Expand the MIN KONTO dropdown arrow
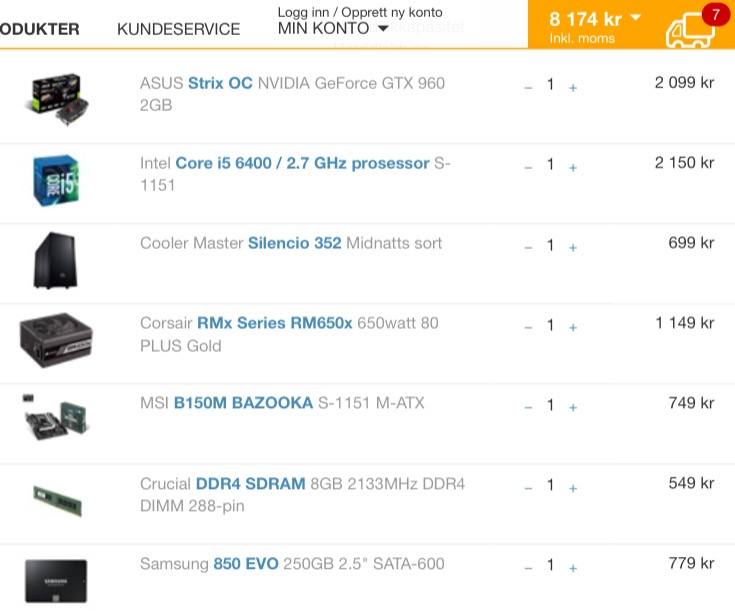The width and height of the screenshot is (735, 615). [383, 29]
